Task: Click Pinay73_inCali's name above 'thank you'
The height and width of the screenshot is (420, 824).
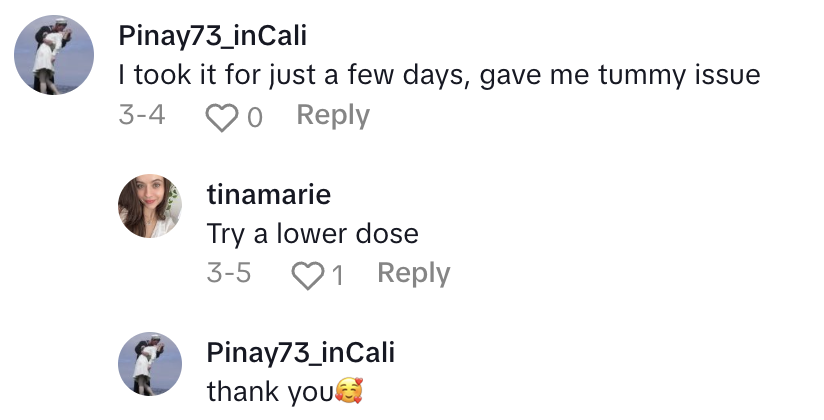Action: click(300, 352)
